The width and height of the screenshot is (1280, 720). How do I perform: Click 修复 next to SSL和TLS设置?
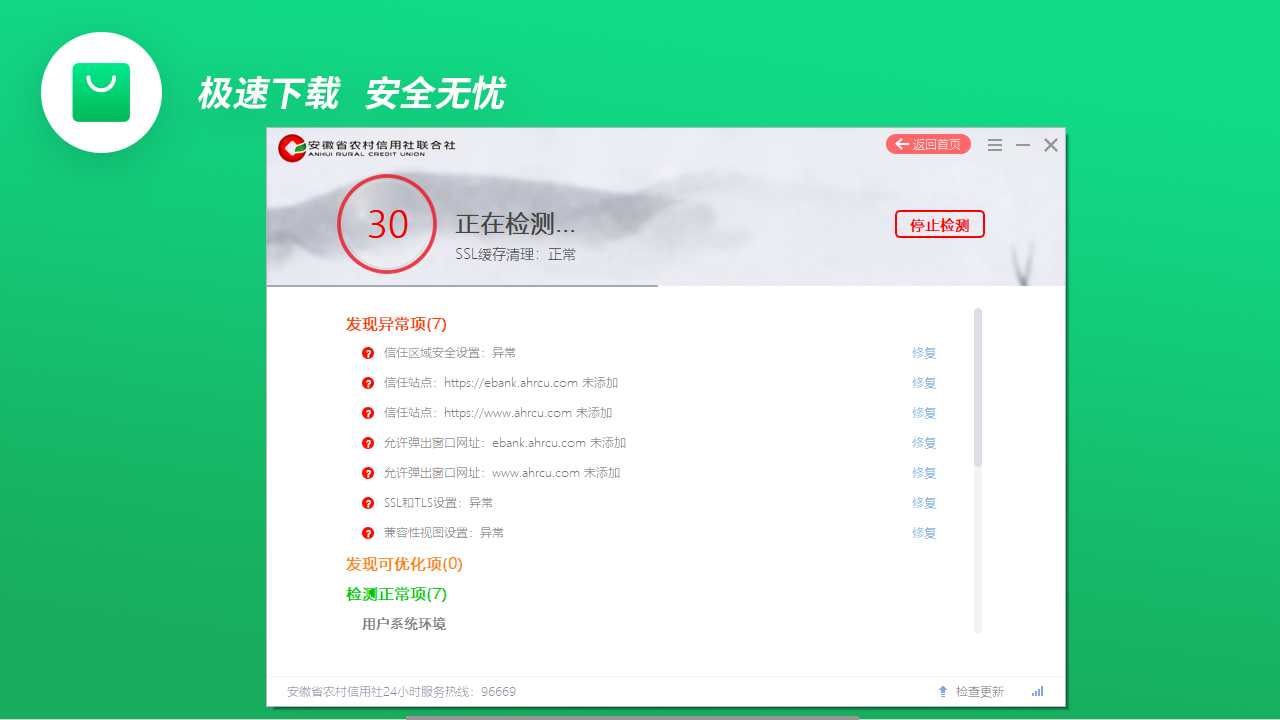tap(923, 503)
